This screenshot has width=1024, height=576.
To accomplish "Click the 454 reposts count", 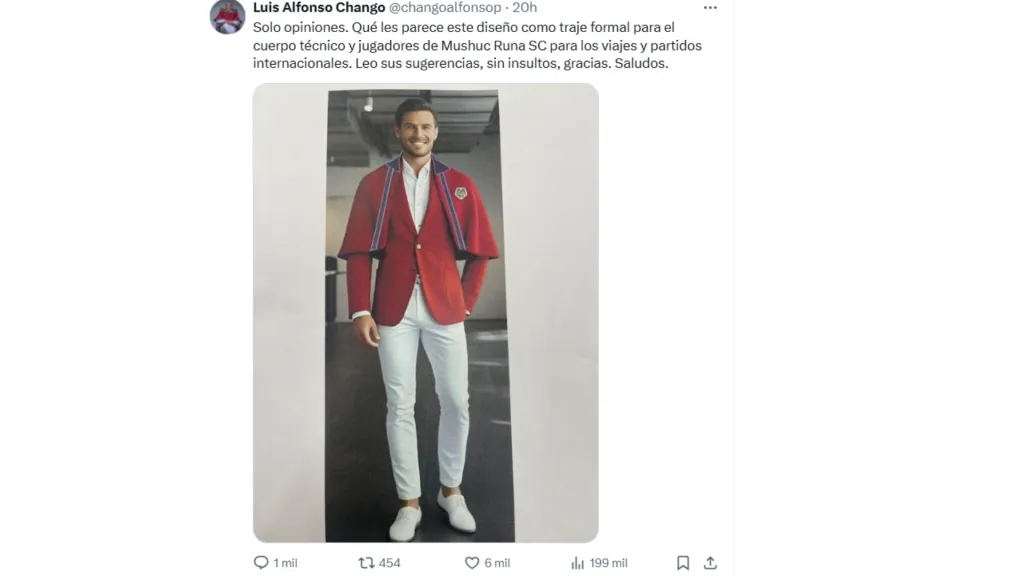I will 389,563.
